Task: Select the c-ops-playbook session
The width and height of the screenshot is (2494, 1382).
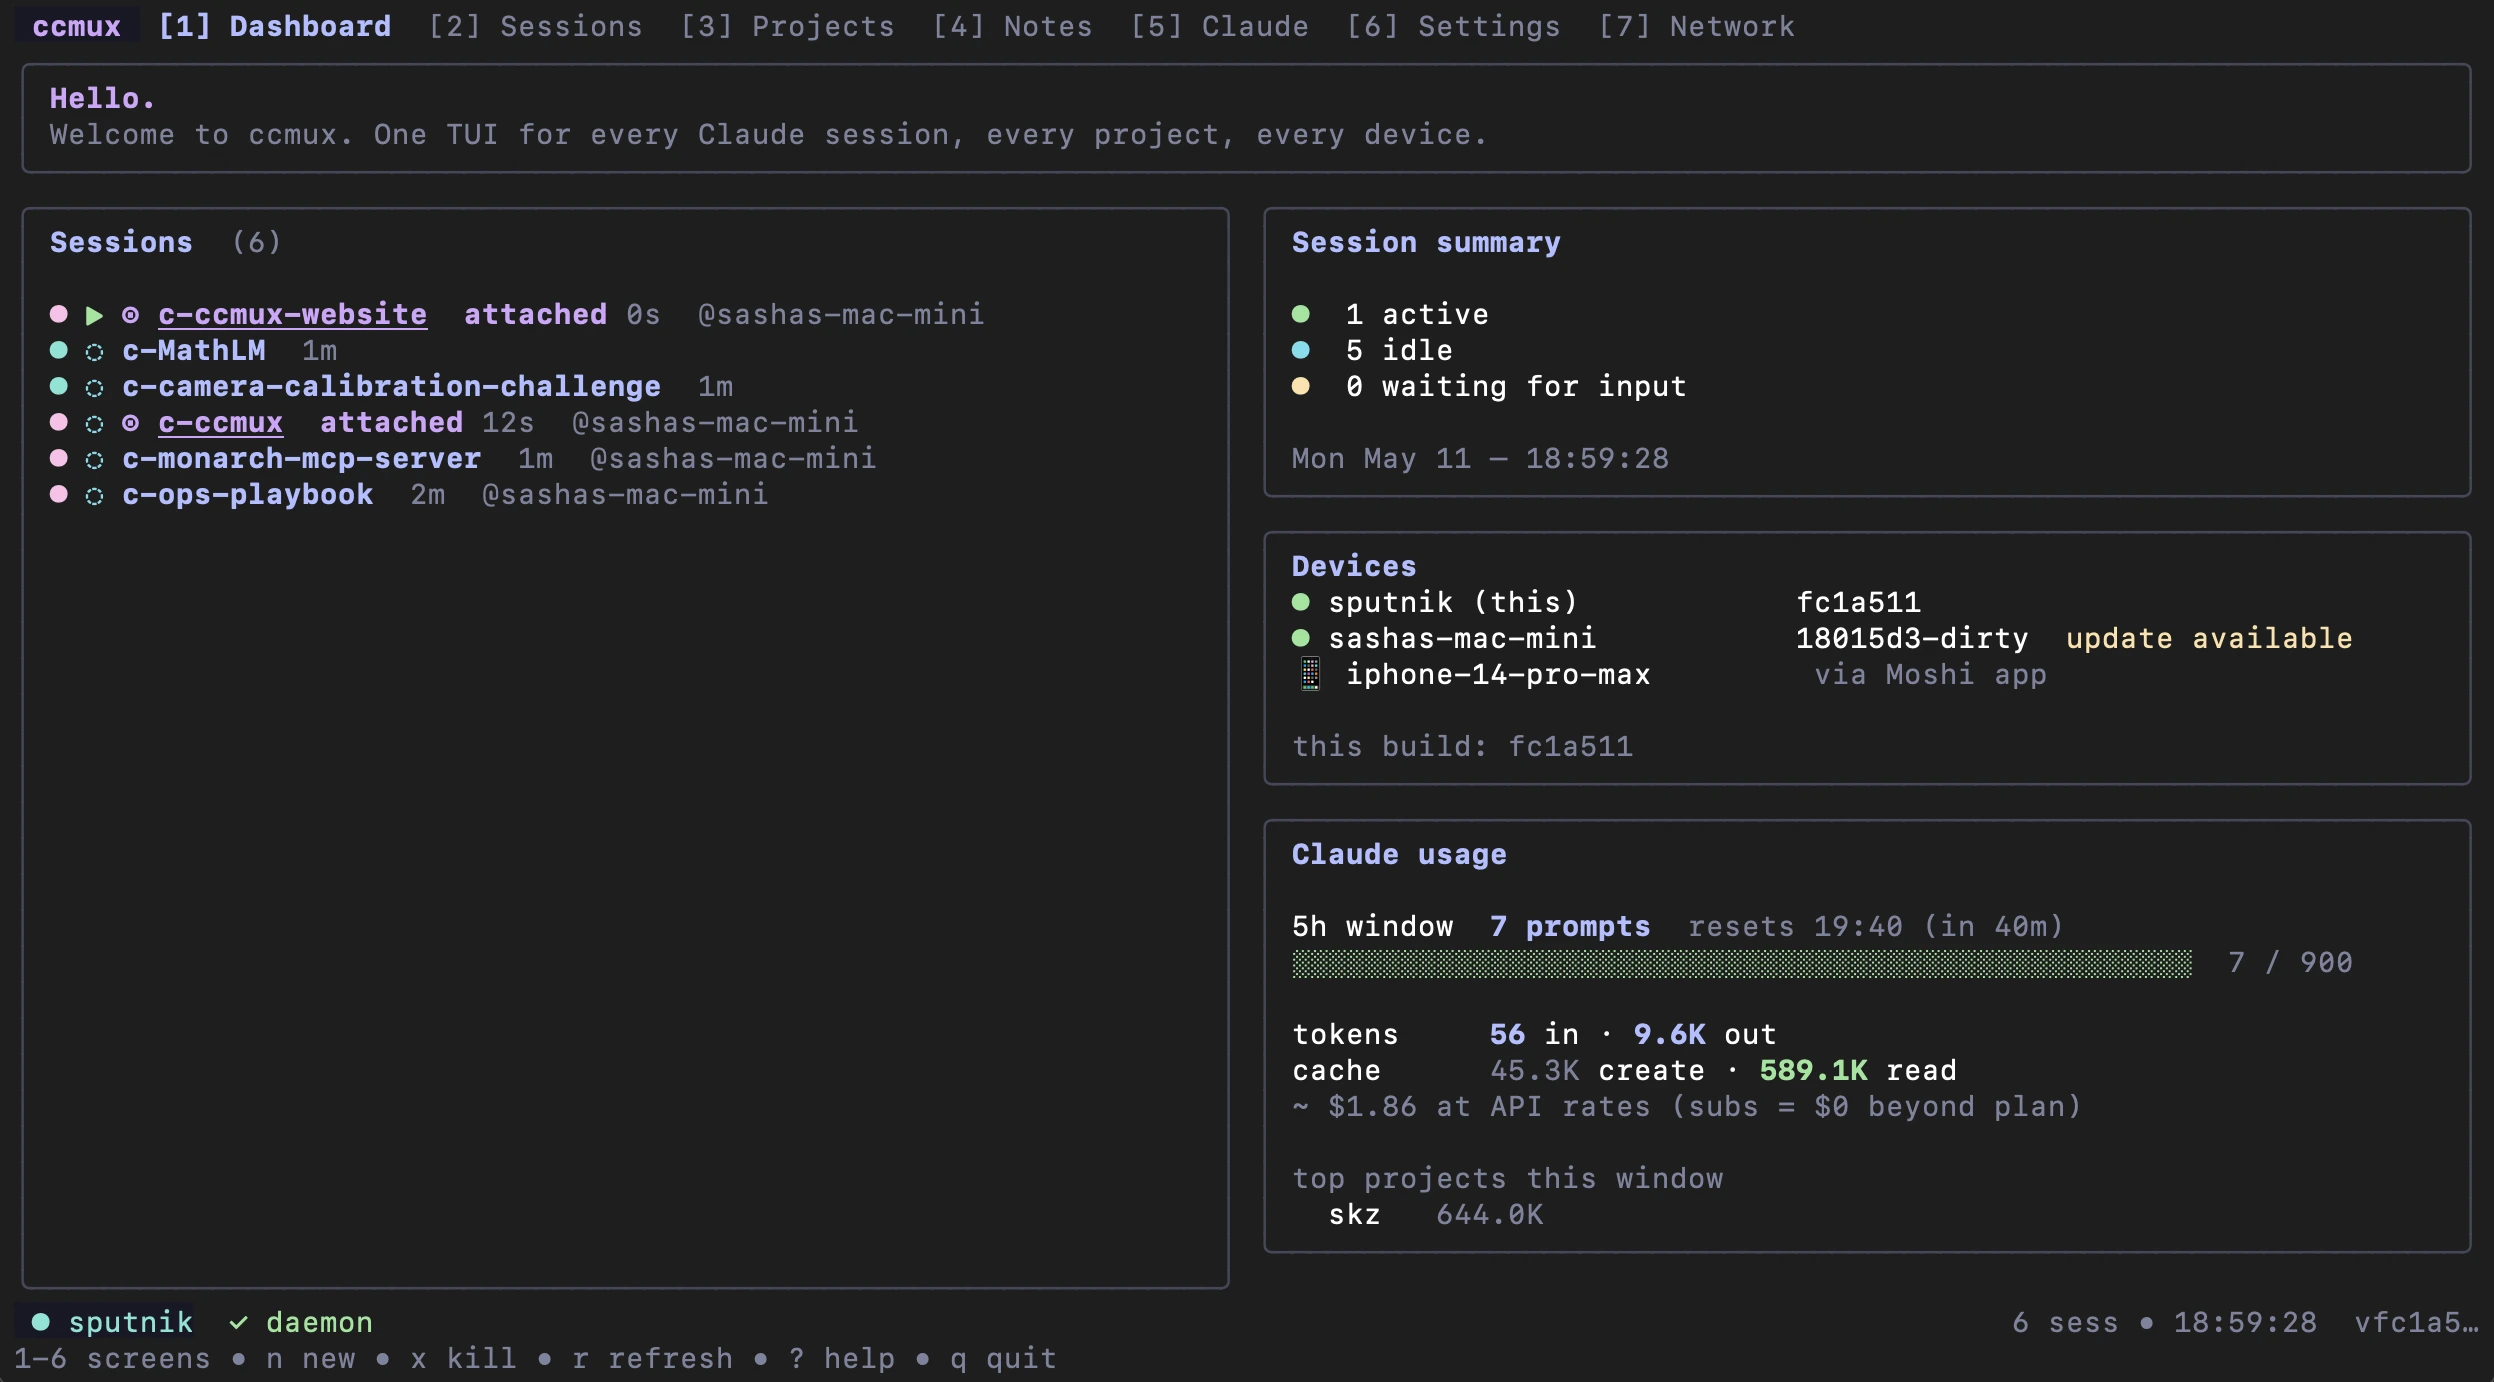Action: 248,494
